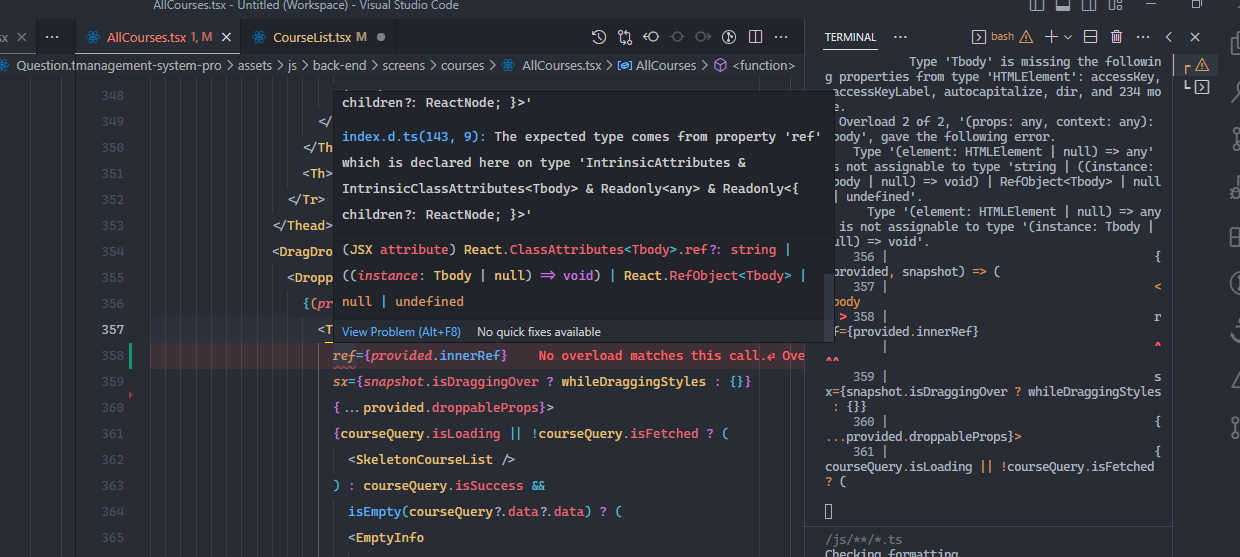This screenshot has width=1240, height=557.
Task: Click line number 357 in gutter
Action: coord(113,330)
